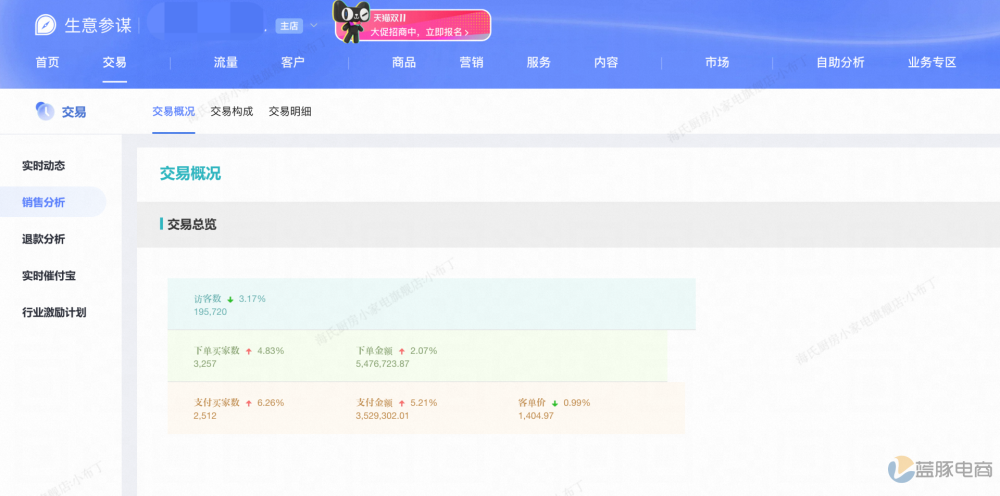The height and width of the screenshot is (496, 1000).
Task: Open the 客户 navigation item
Action: 293,62
